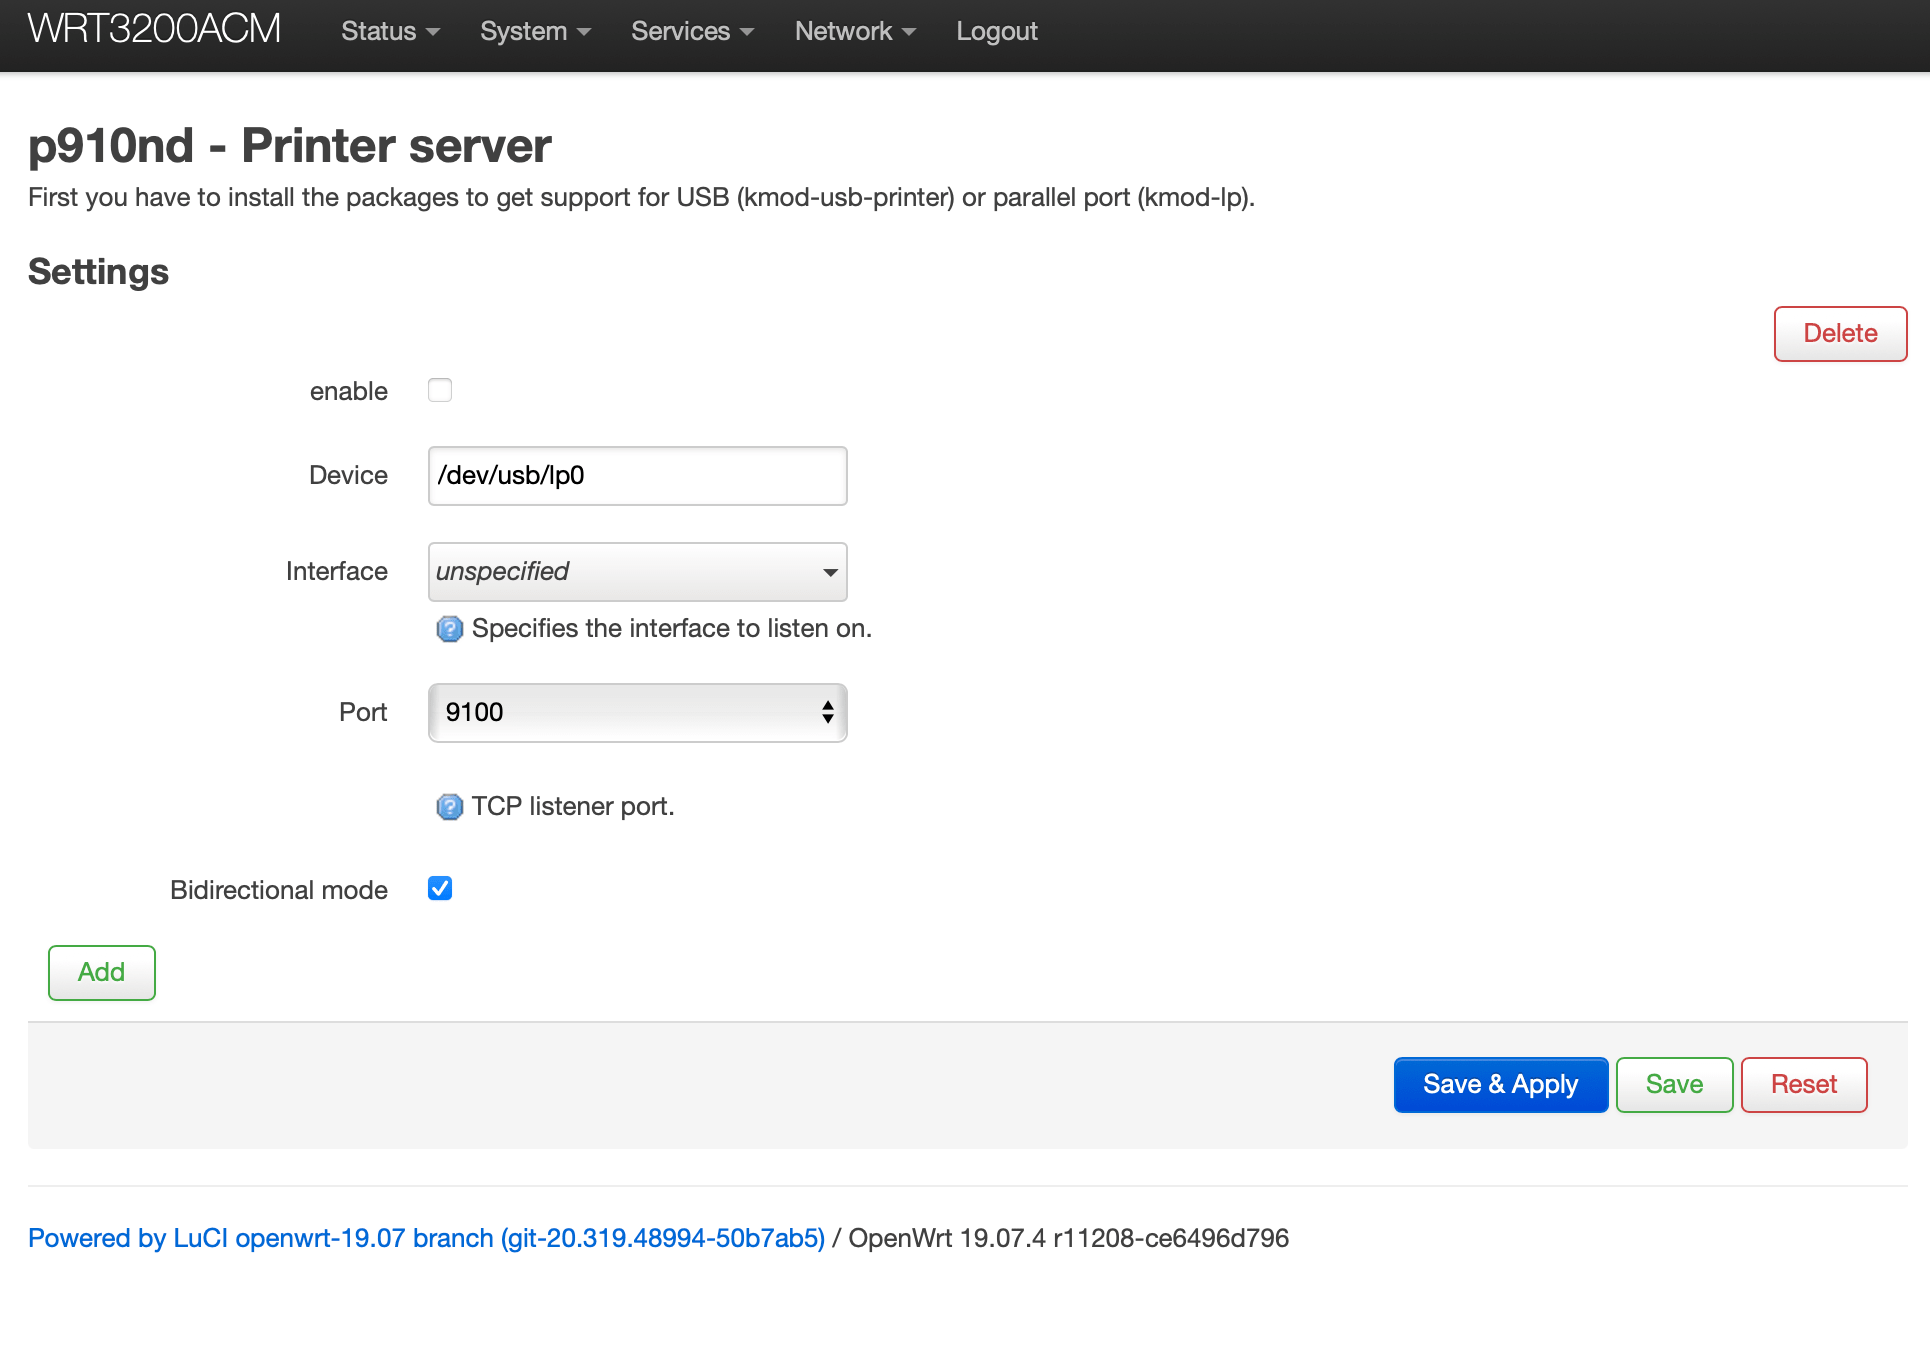Click the p910nd - Printer server heading
Viewport: 1930px width, 1360px height.
click(290, 146)
